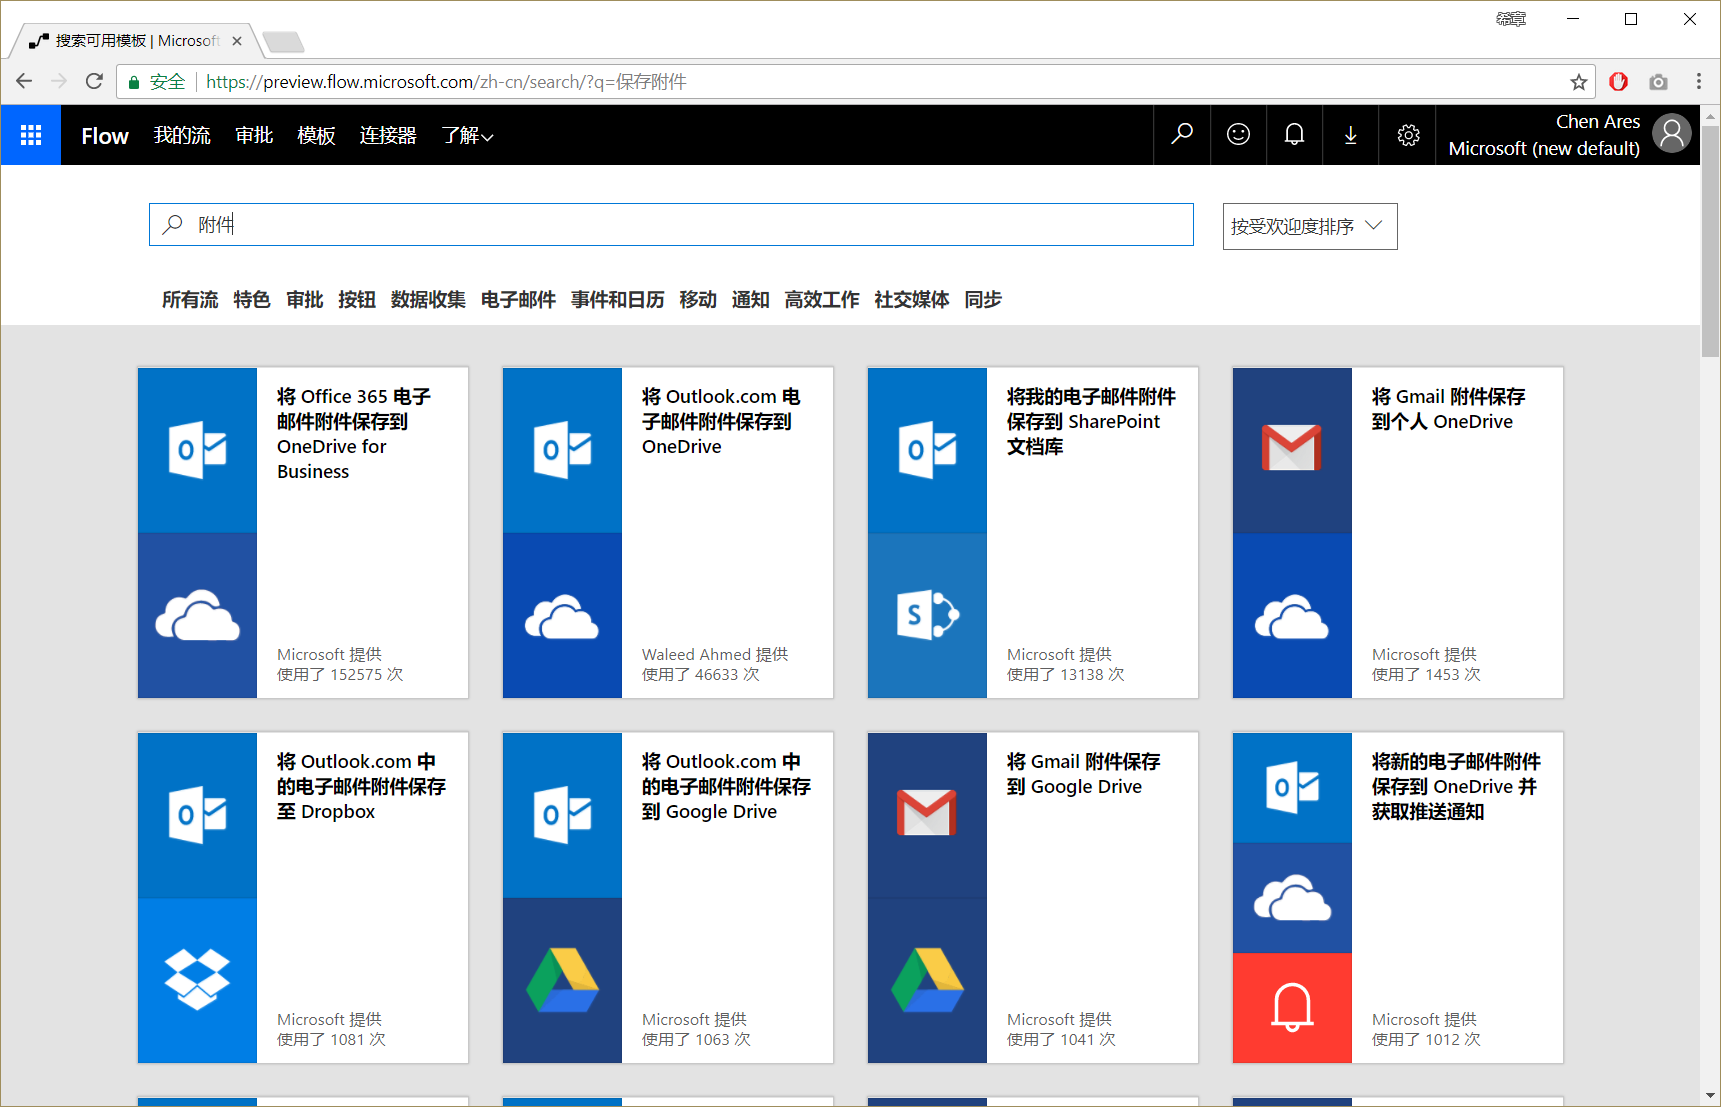Open the feedback smiley icon
Screen dimensions: 1721x1107
tap(1238, 134)
